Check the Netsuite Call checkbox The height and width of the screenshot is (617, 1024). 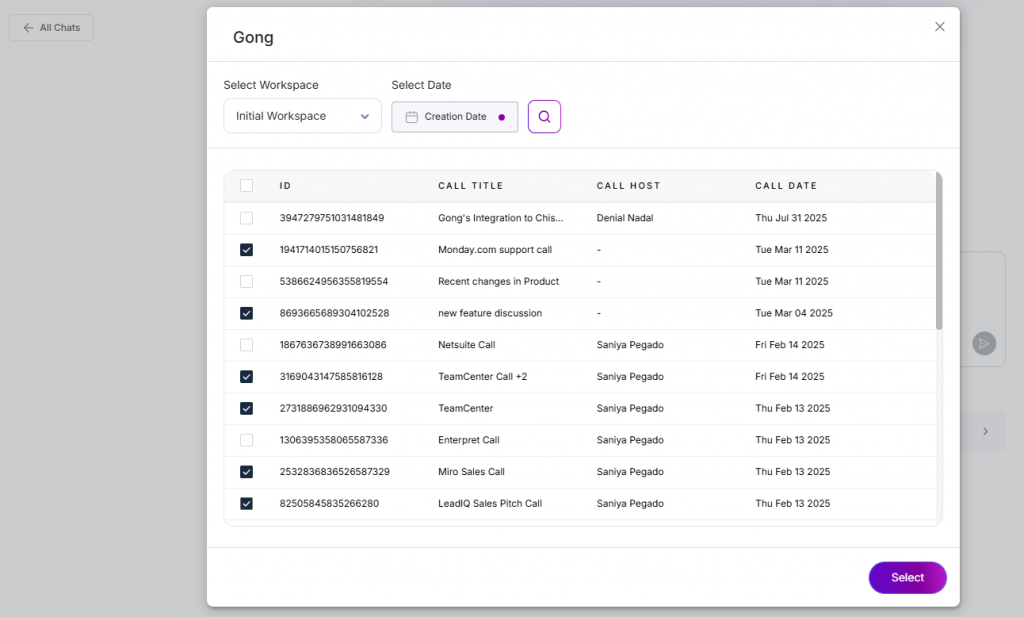[246, 345]
